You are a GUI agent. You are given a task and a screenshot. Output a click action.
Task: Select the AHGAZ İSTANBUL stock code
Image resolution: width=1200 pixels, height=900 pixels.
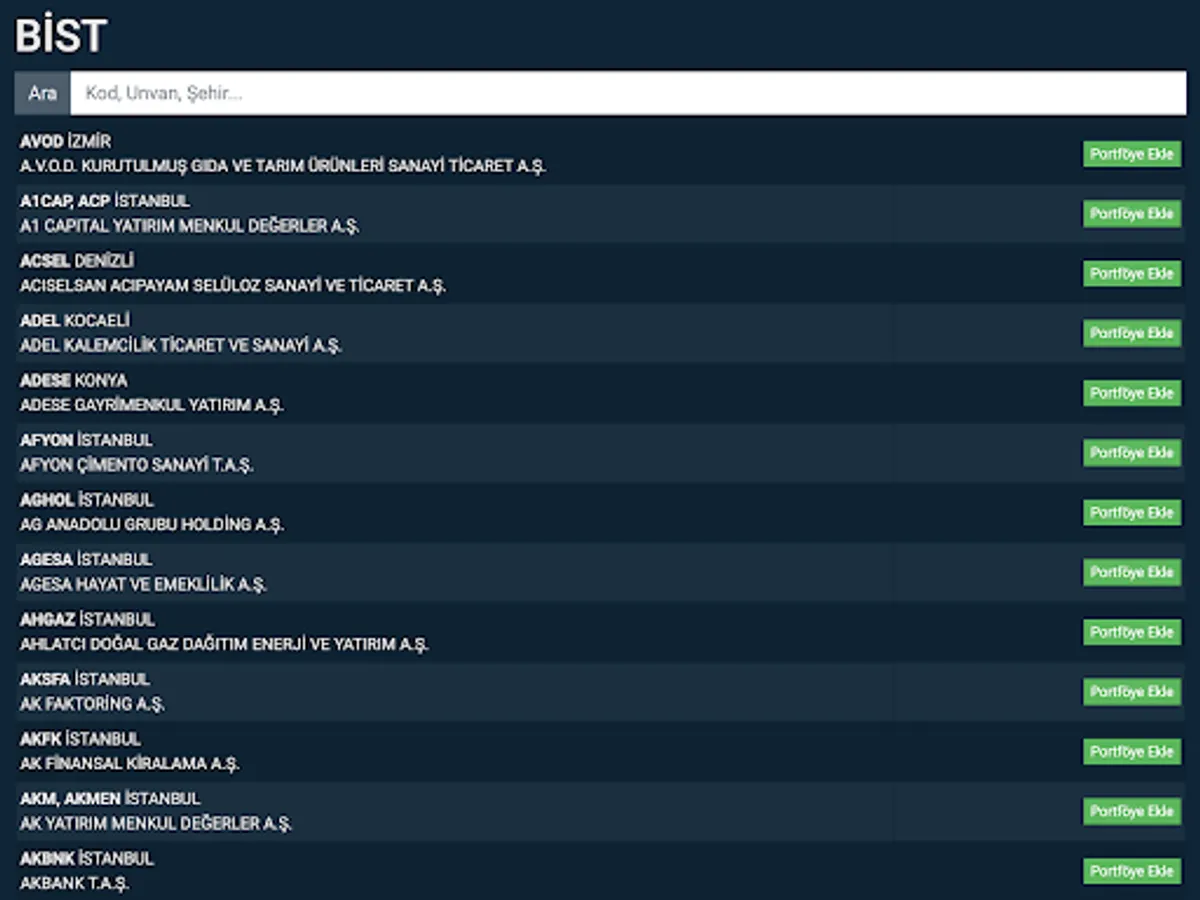(x=87, y=620)
